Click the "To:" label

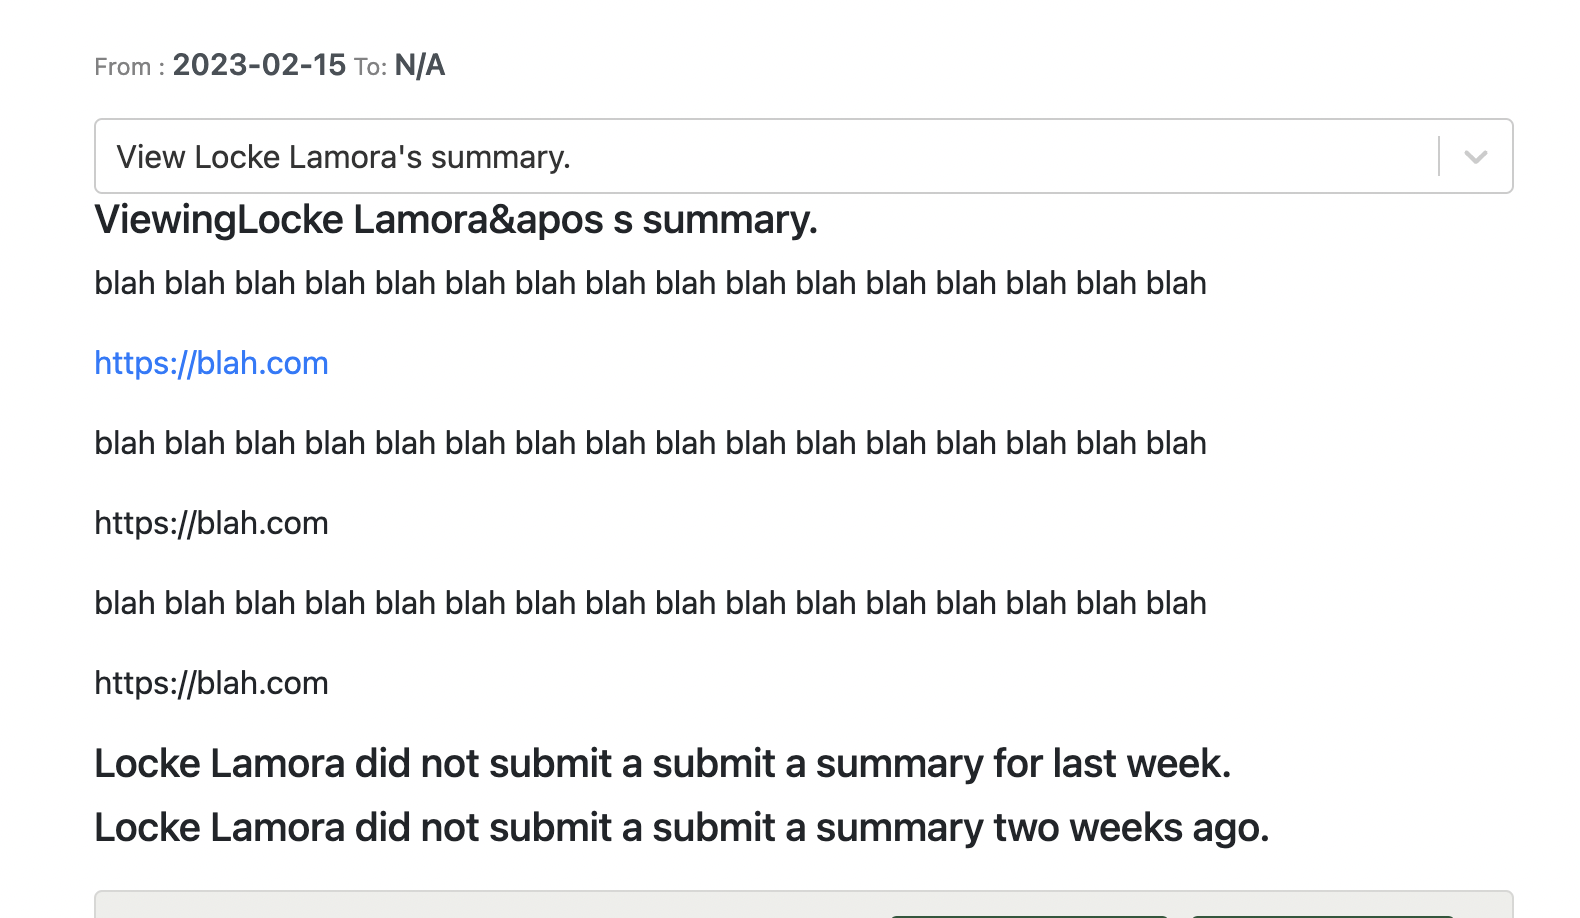pyautogui.click(x=370, y=67)
